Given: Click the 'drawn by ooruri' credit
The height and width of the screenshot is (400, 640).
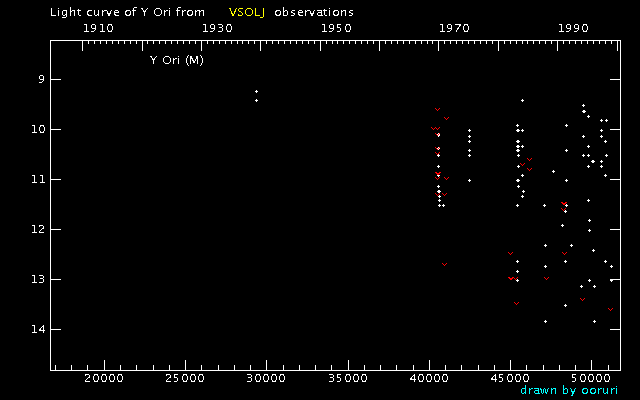Looking at the screenshot, I should click(569, 390).
